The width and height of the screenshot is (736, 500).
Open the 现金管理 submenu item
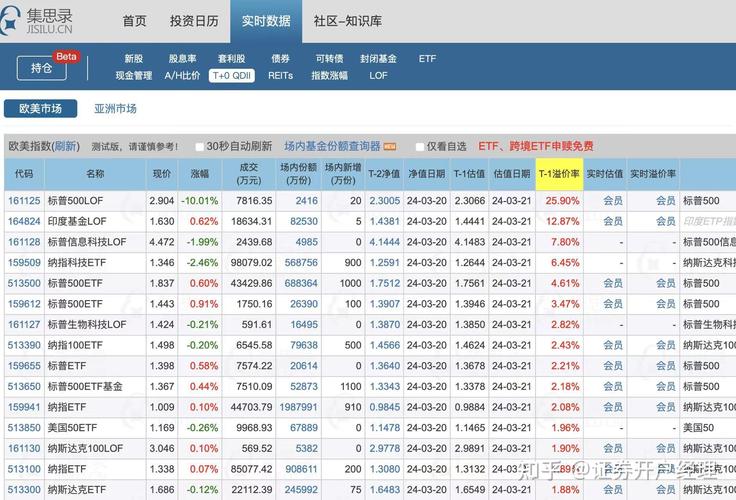click(x=134, y=76)
